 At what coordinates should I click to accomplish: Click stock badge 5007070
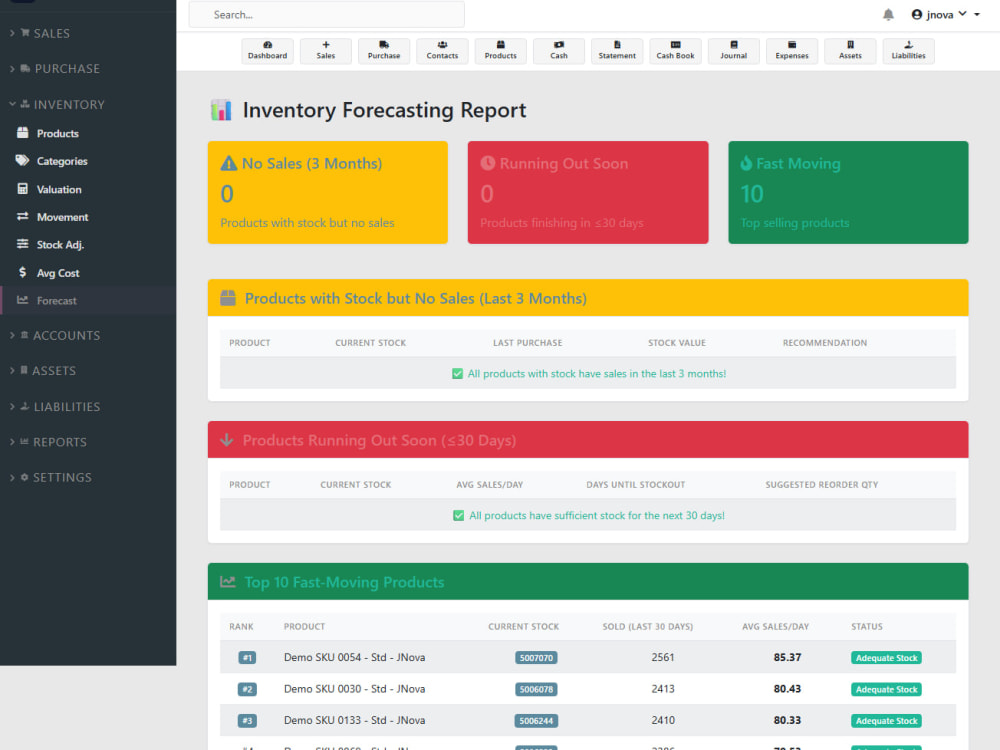pyautogui.click(x=536, y=658)
